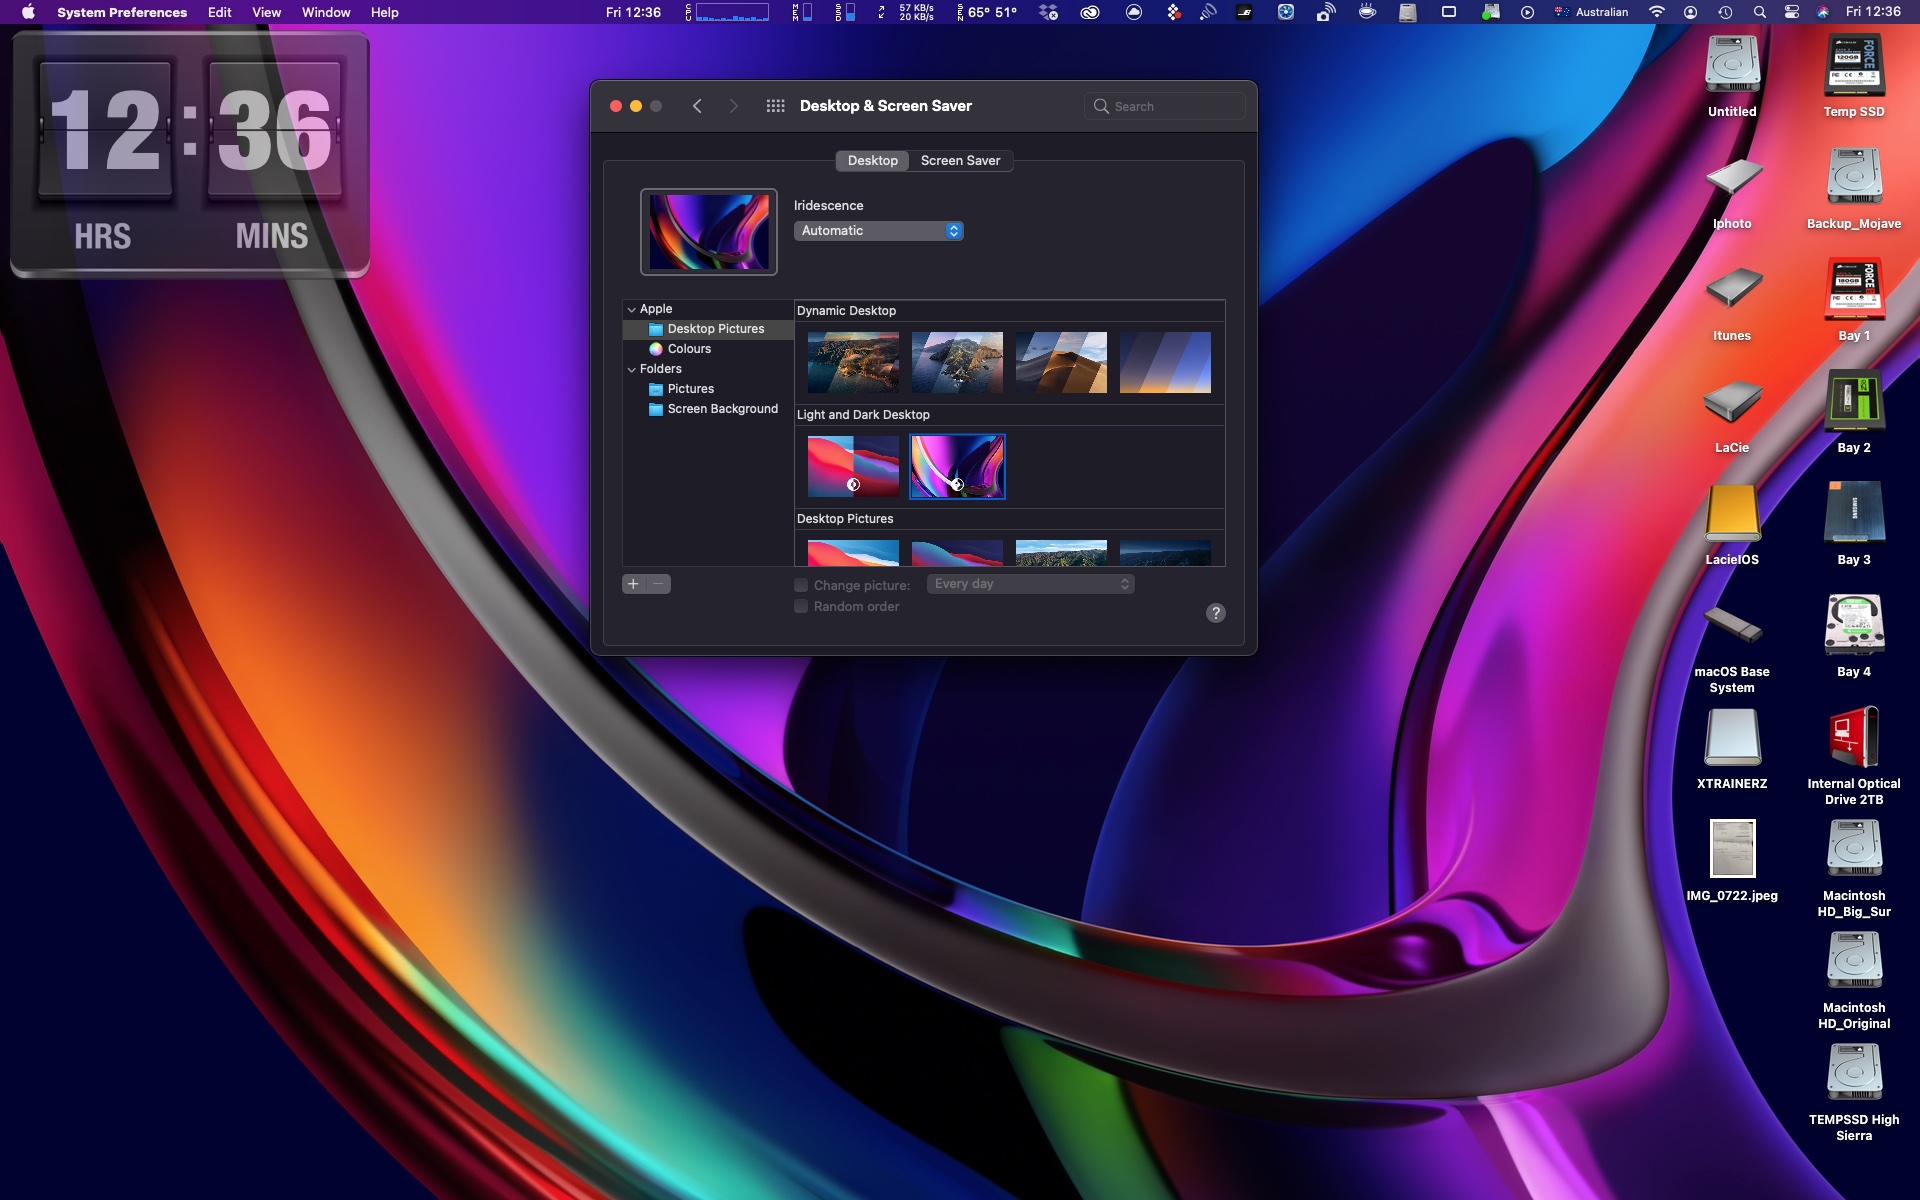Open the IMG_0722.jpeg file icon
This screenshot has width=1920, height=1200.
click(1732, 850)
